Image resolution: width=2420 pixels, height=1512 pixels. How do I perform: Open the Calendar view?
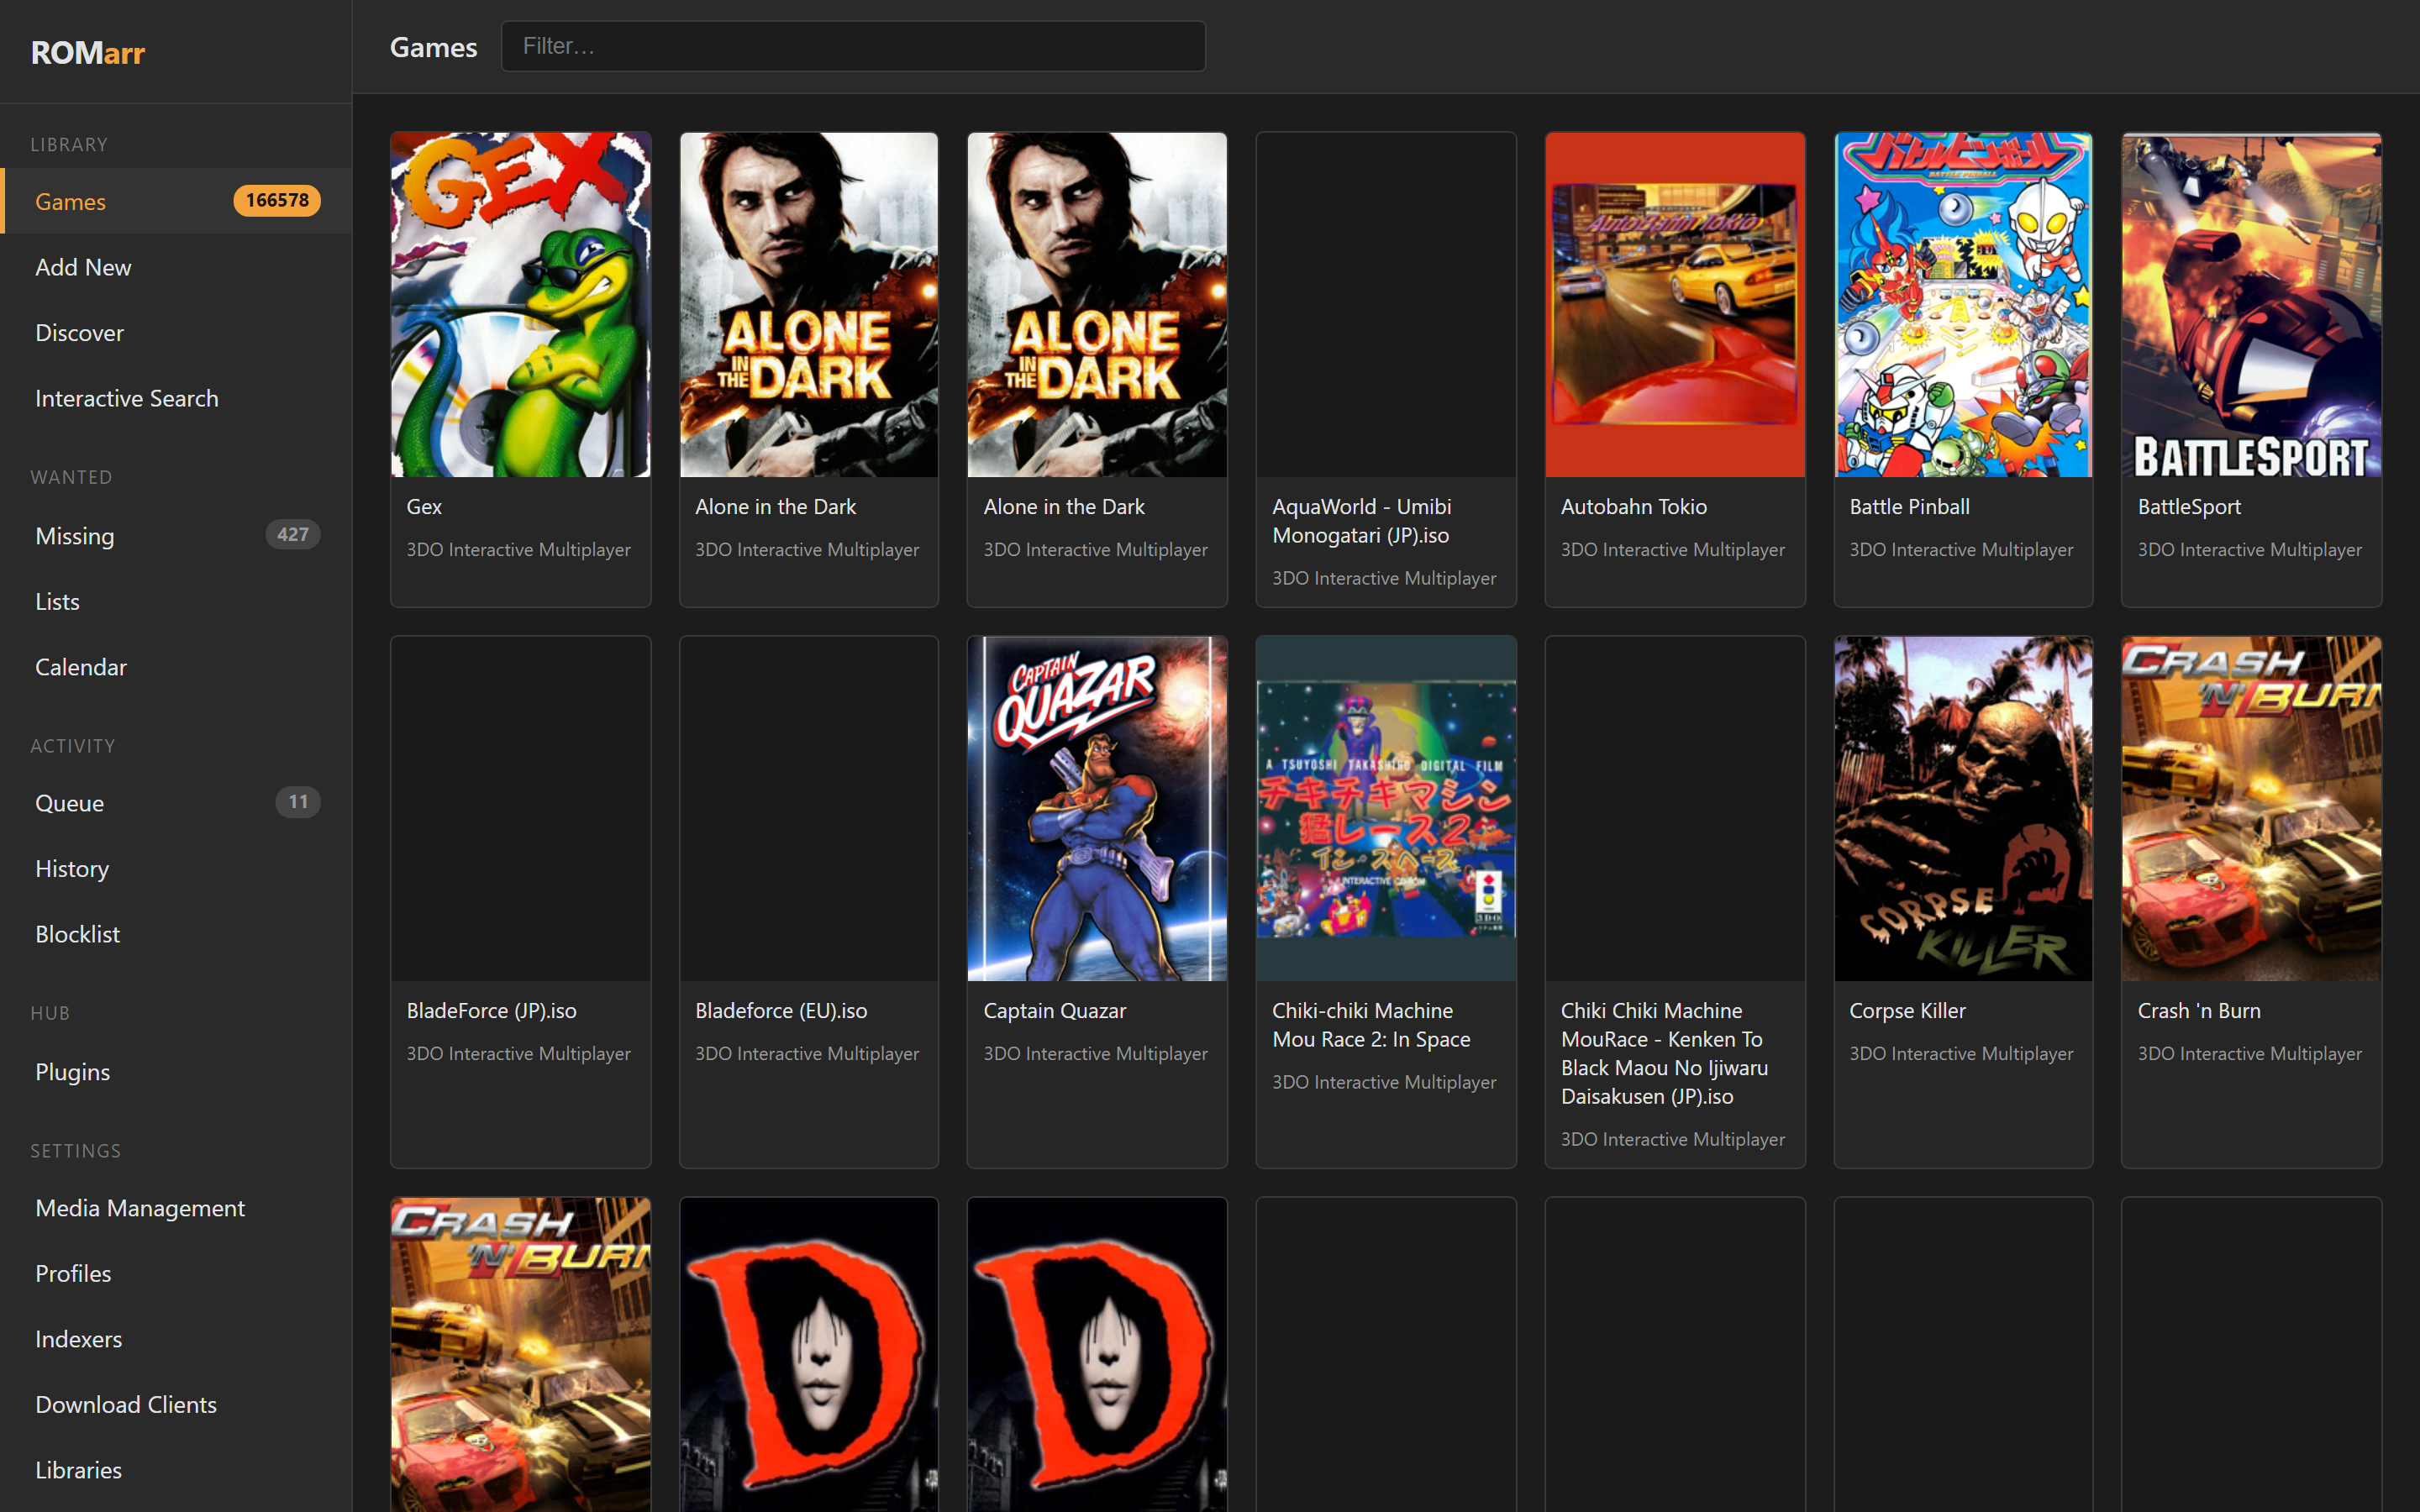176,667
